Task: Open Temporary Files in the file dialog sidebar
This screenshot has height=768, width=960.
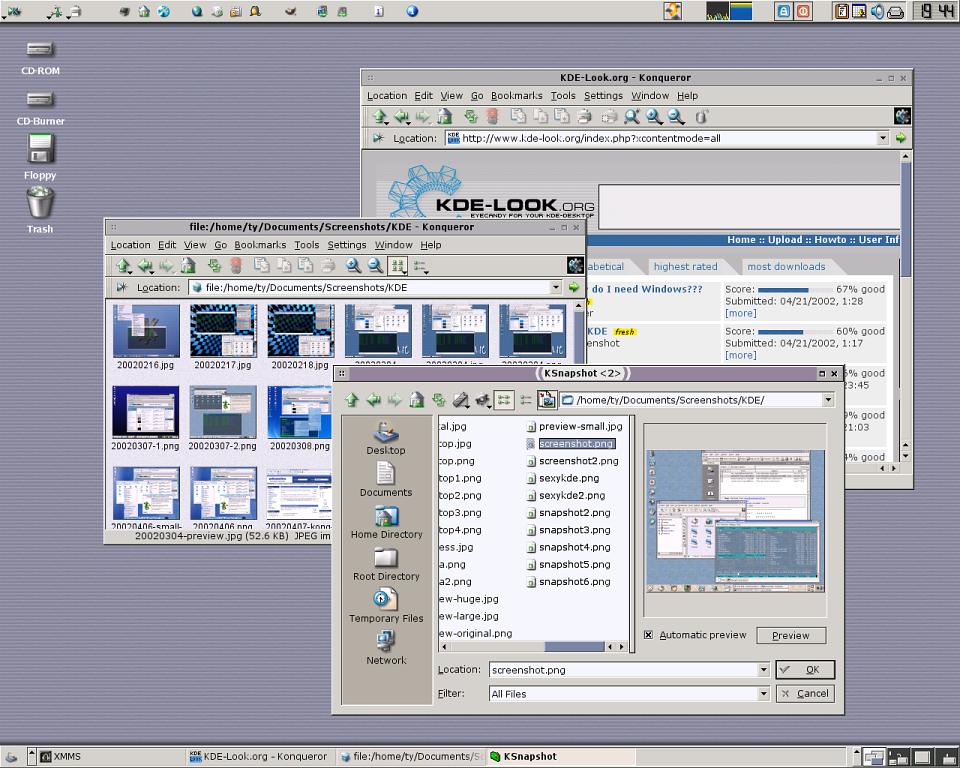Action: 386,606
